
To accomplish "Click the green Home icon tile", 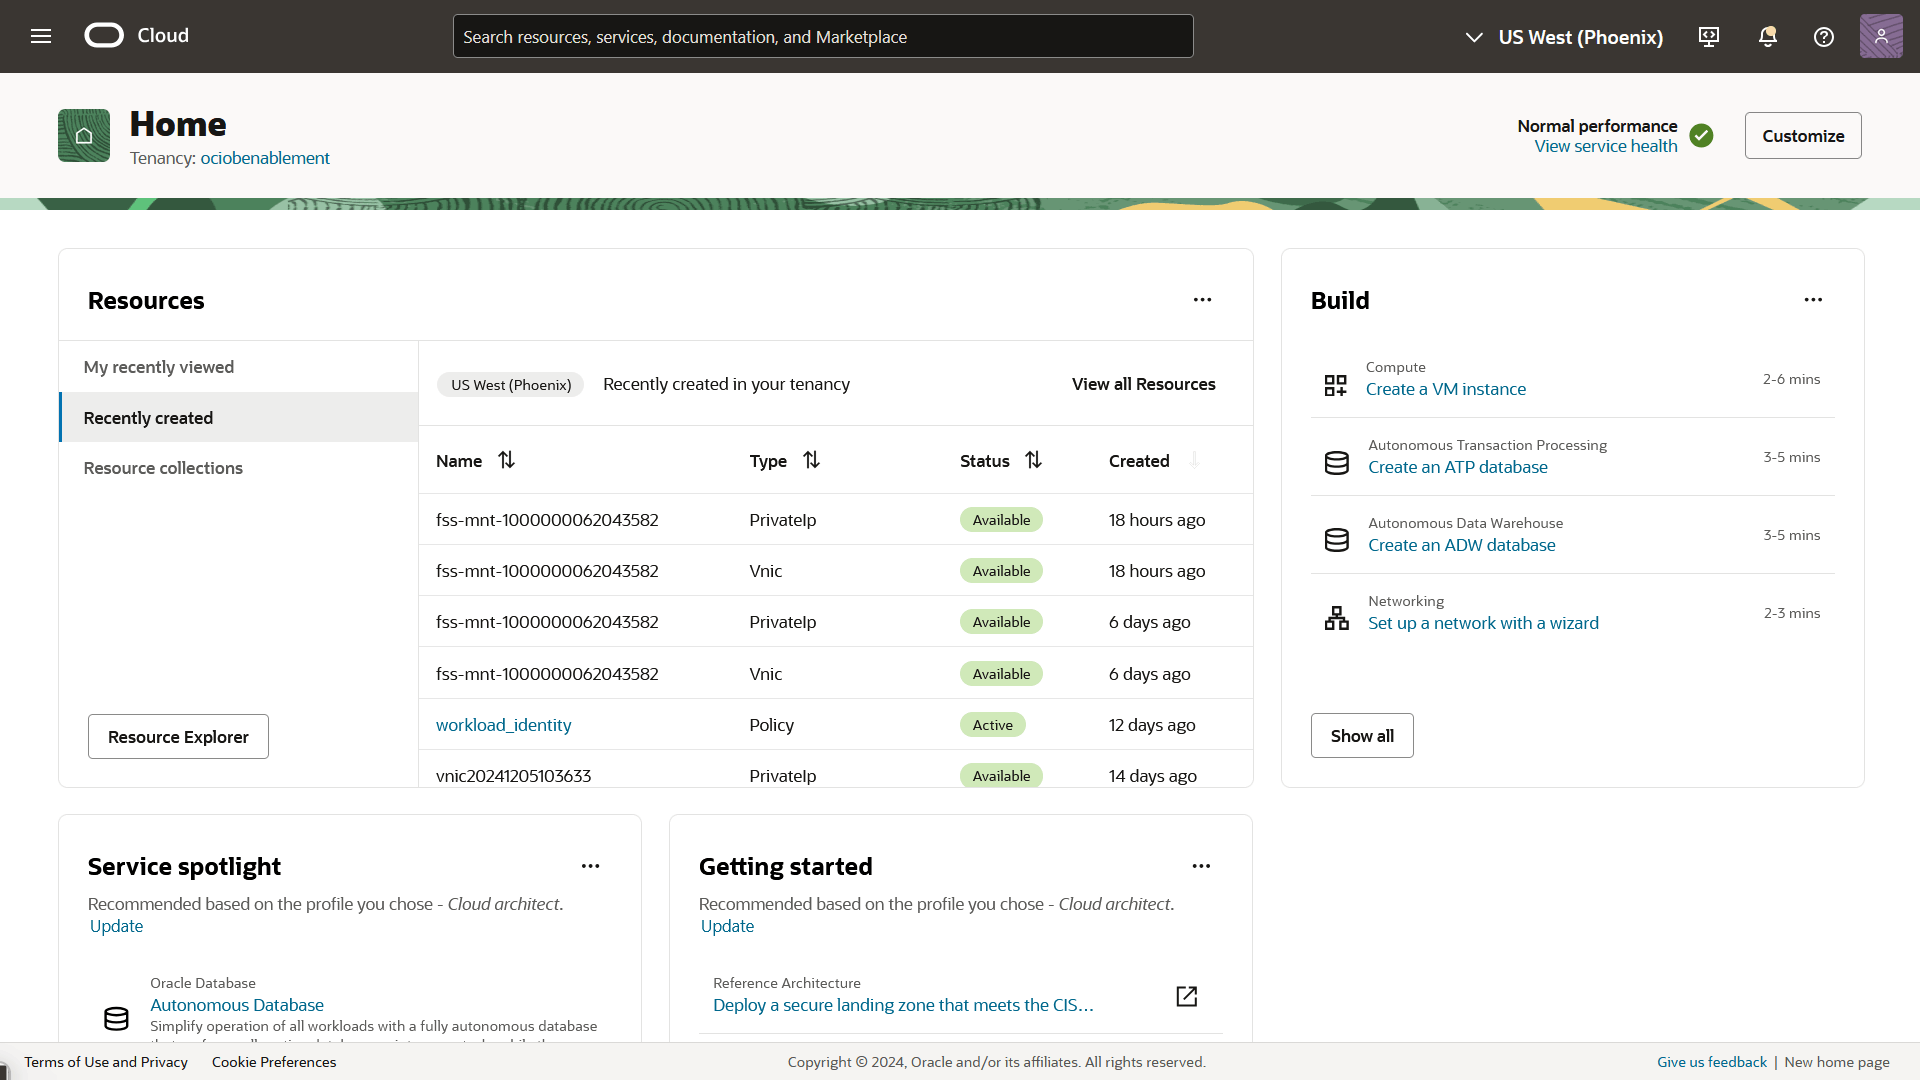I will (x=84, y=136).
